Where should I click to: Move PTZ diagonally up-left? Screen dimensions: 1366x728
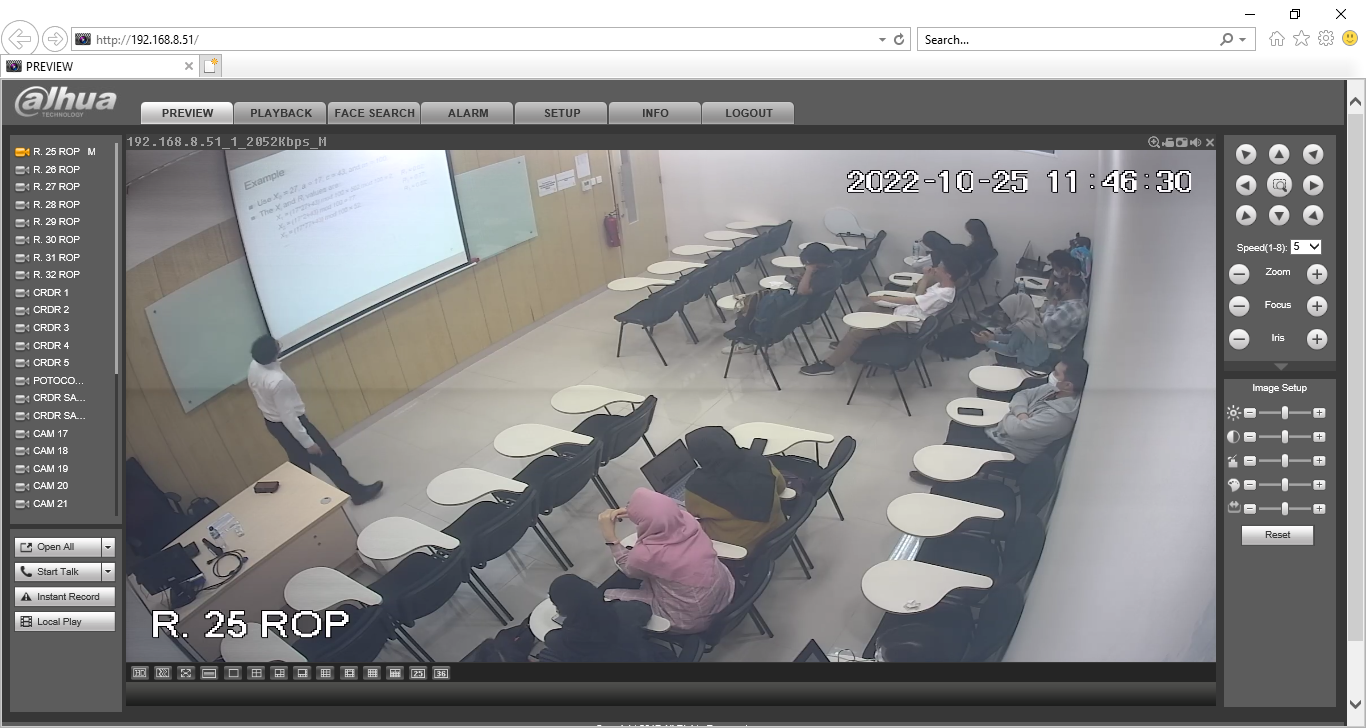point(1246,154)
